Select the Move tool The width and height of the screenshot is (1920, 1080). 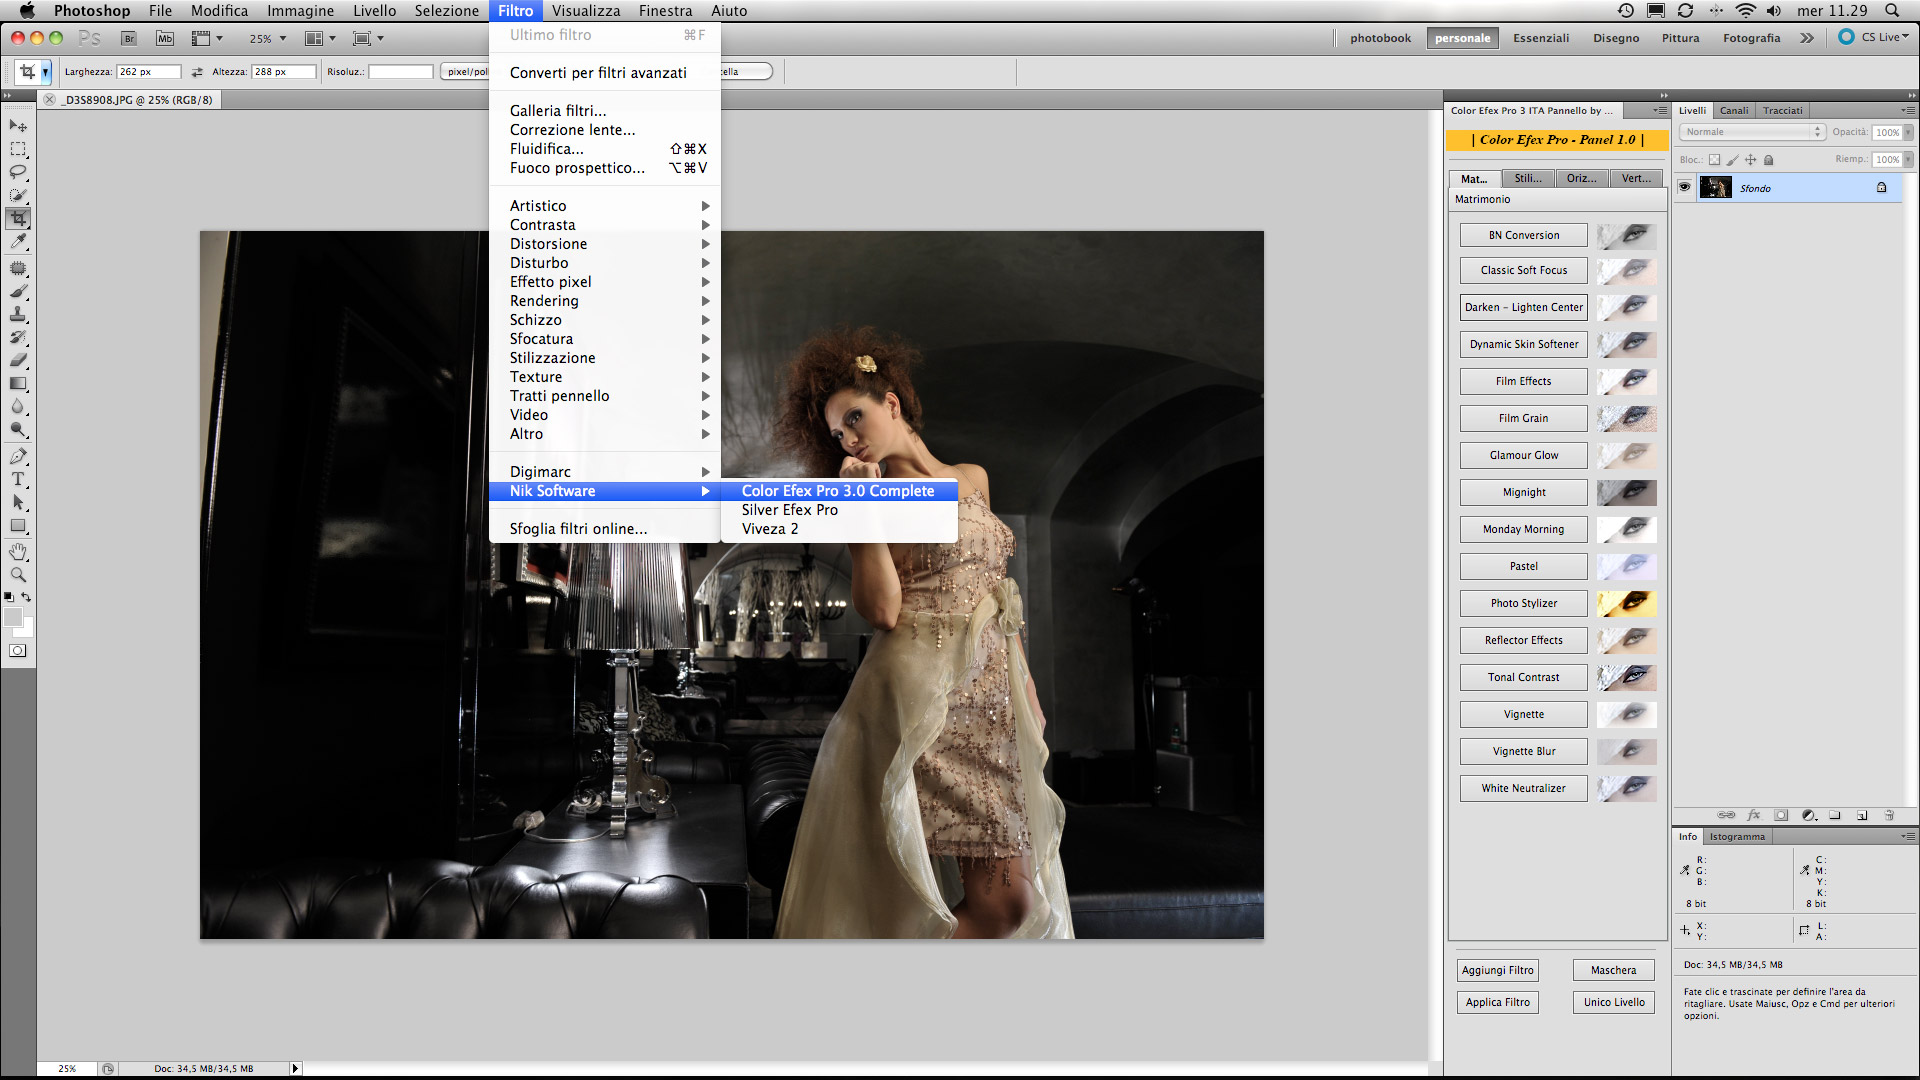pos(18,126)
